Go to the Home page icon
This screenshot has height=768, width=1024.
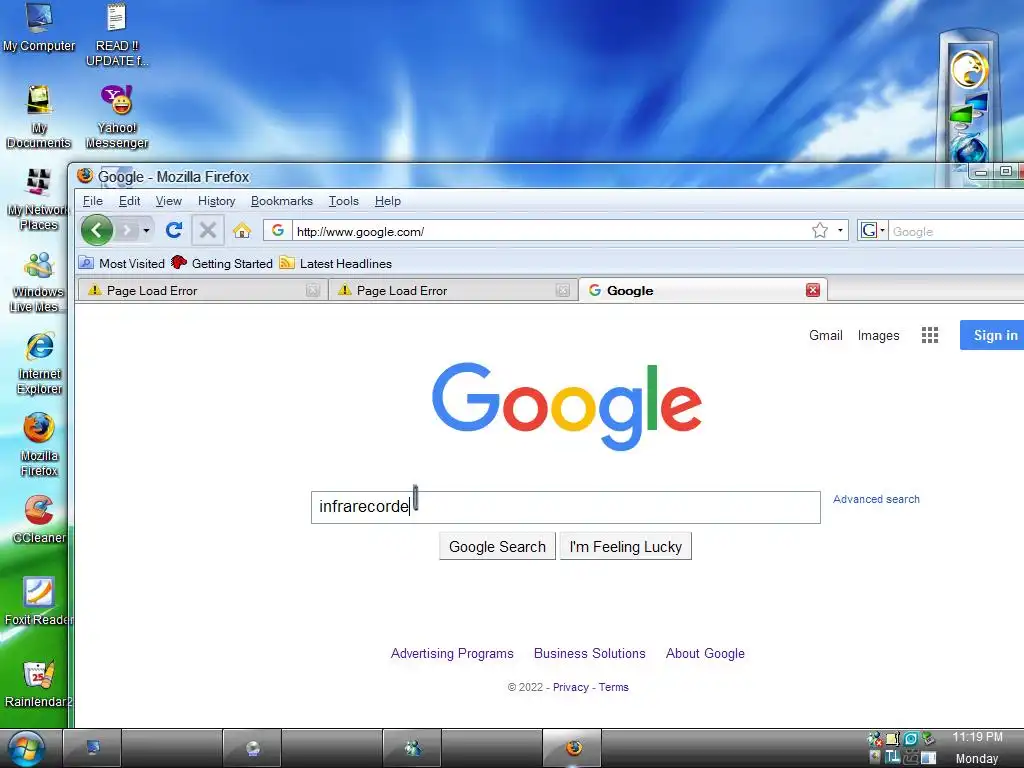click(242, 231)
